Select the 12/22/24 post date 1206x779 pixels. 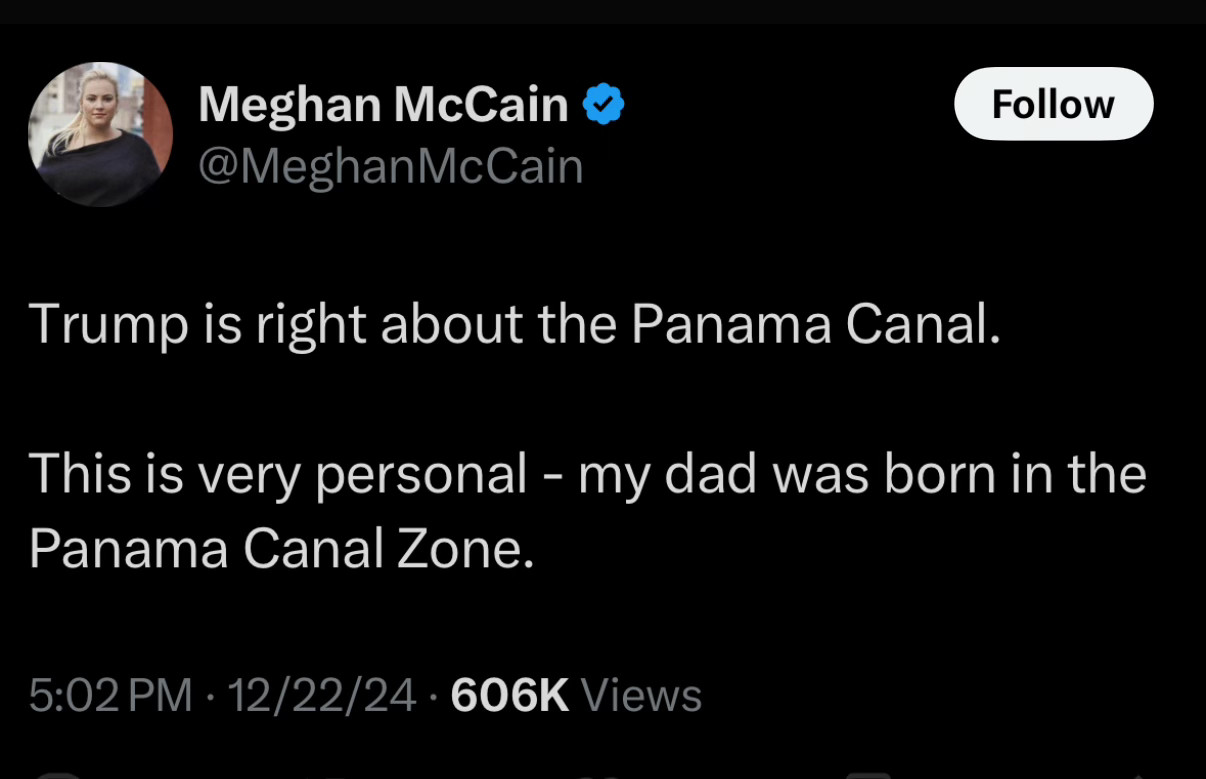[x=322, y=694]
